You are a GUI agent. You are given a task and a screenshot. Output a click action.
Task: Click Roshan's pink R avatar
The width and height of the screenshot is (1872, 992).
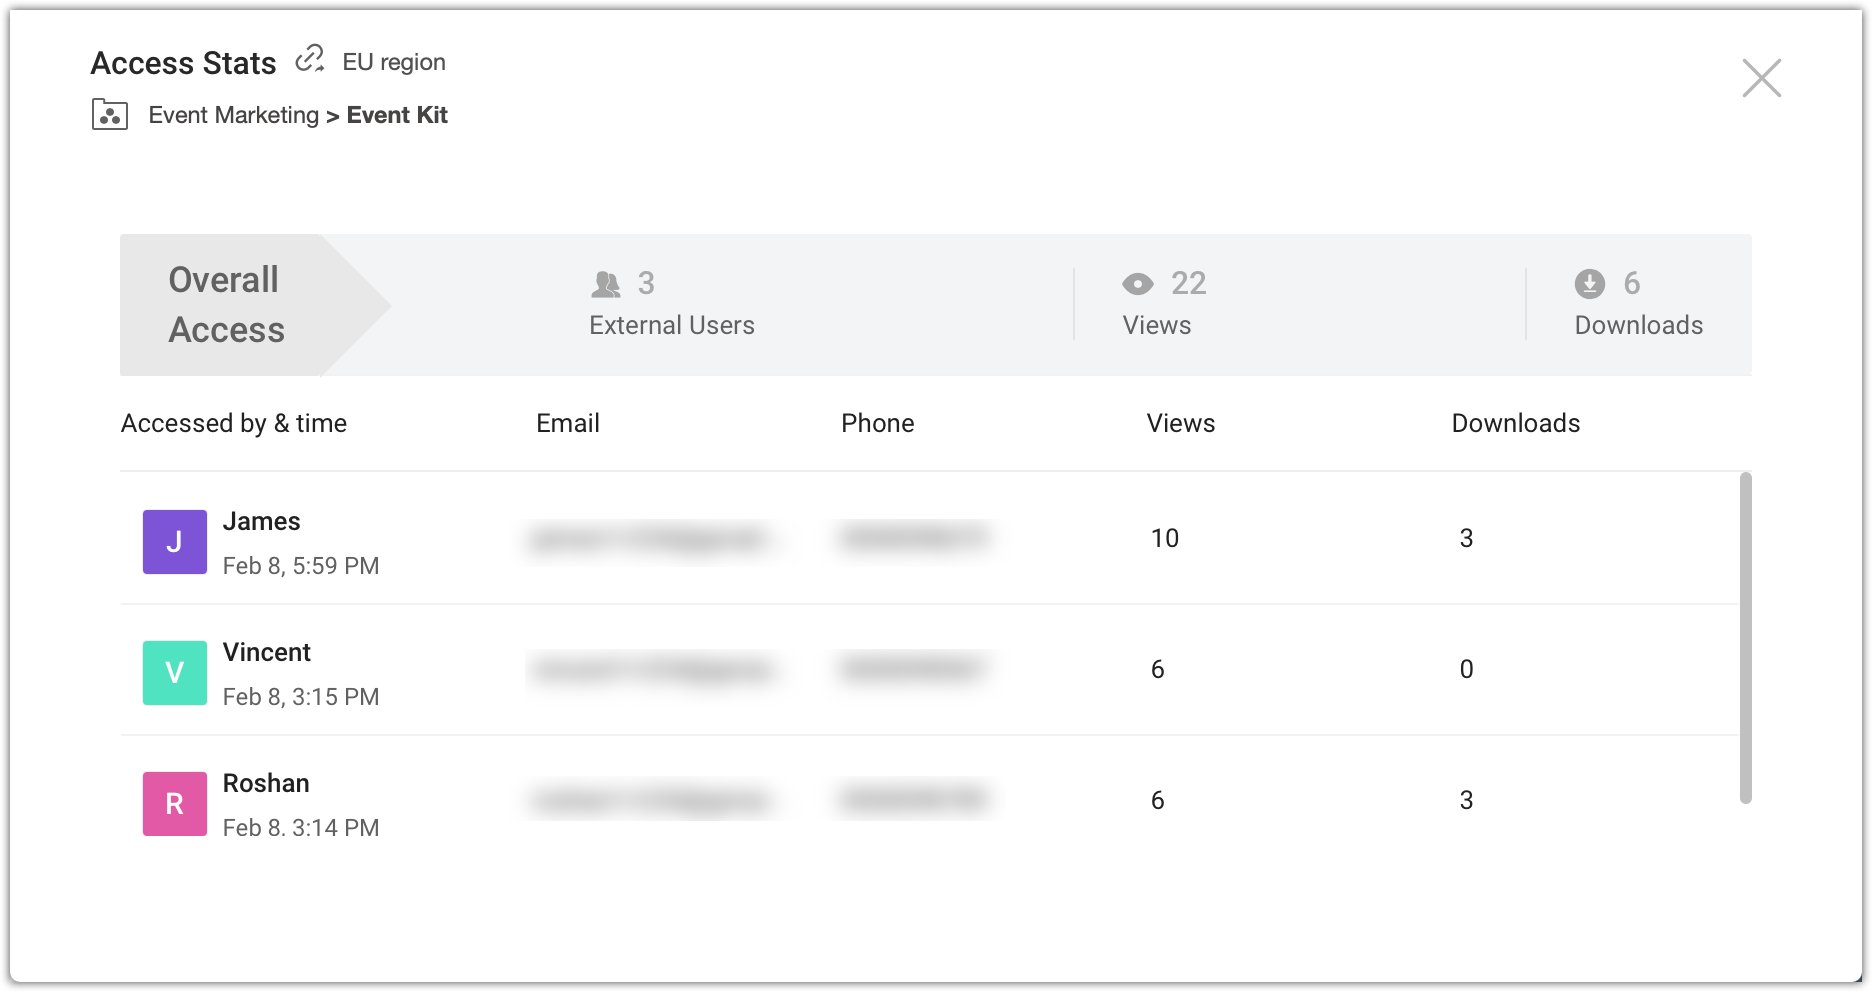pyautogui.click(x=175, y=804)
